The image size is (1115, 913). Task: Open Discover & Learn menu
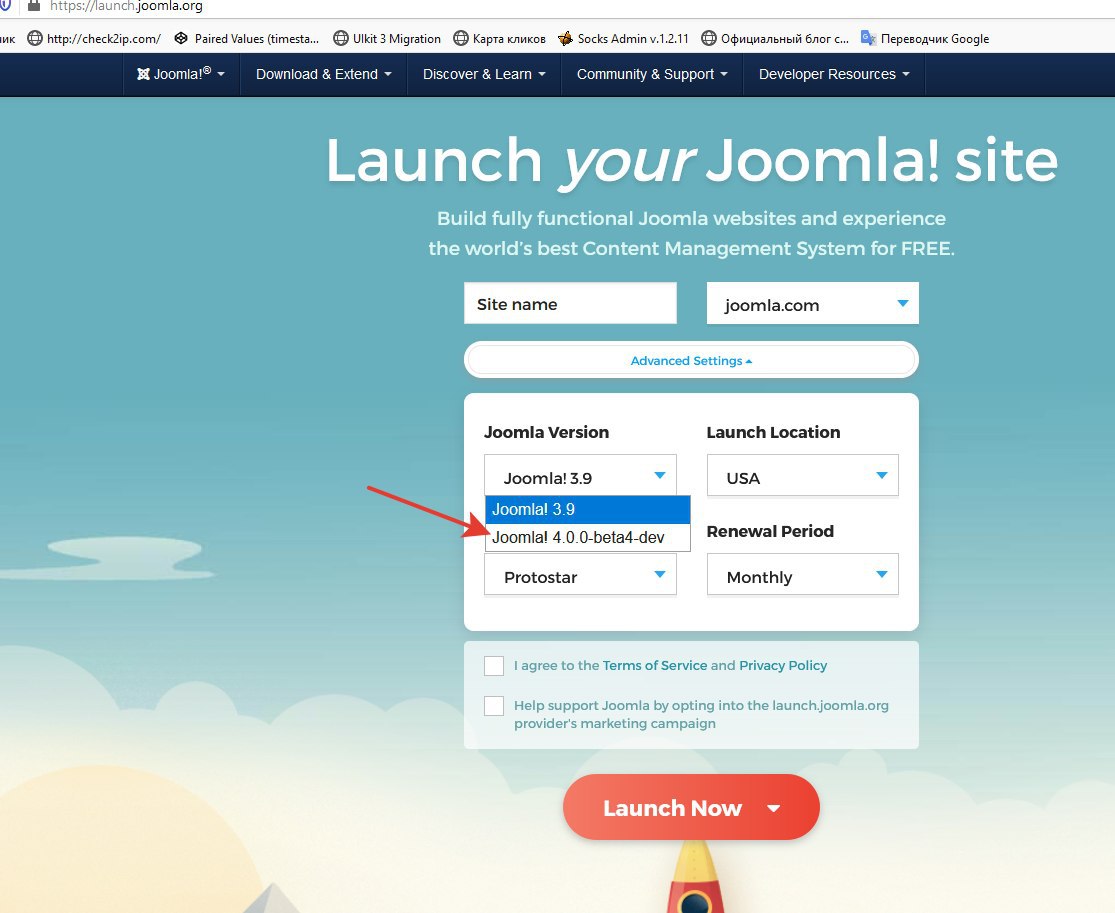click(x=484, y=74)
